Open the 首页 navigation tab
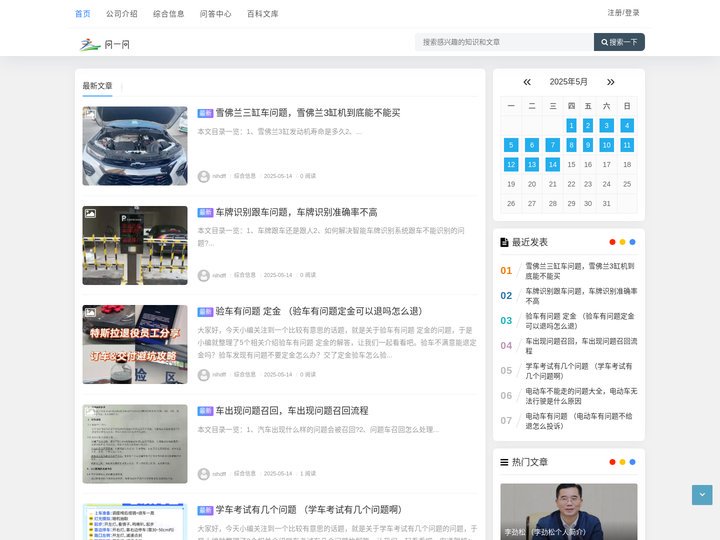 [83, 14]
